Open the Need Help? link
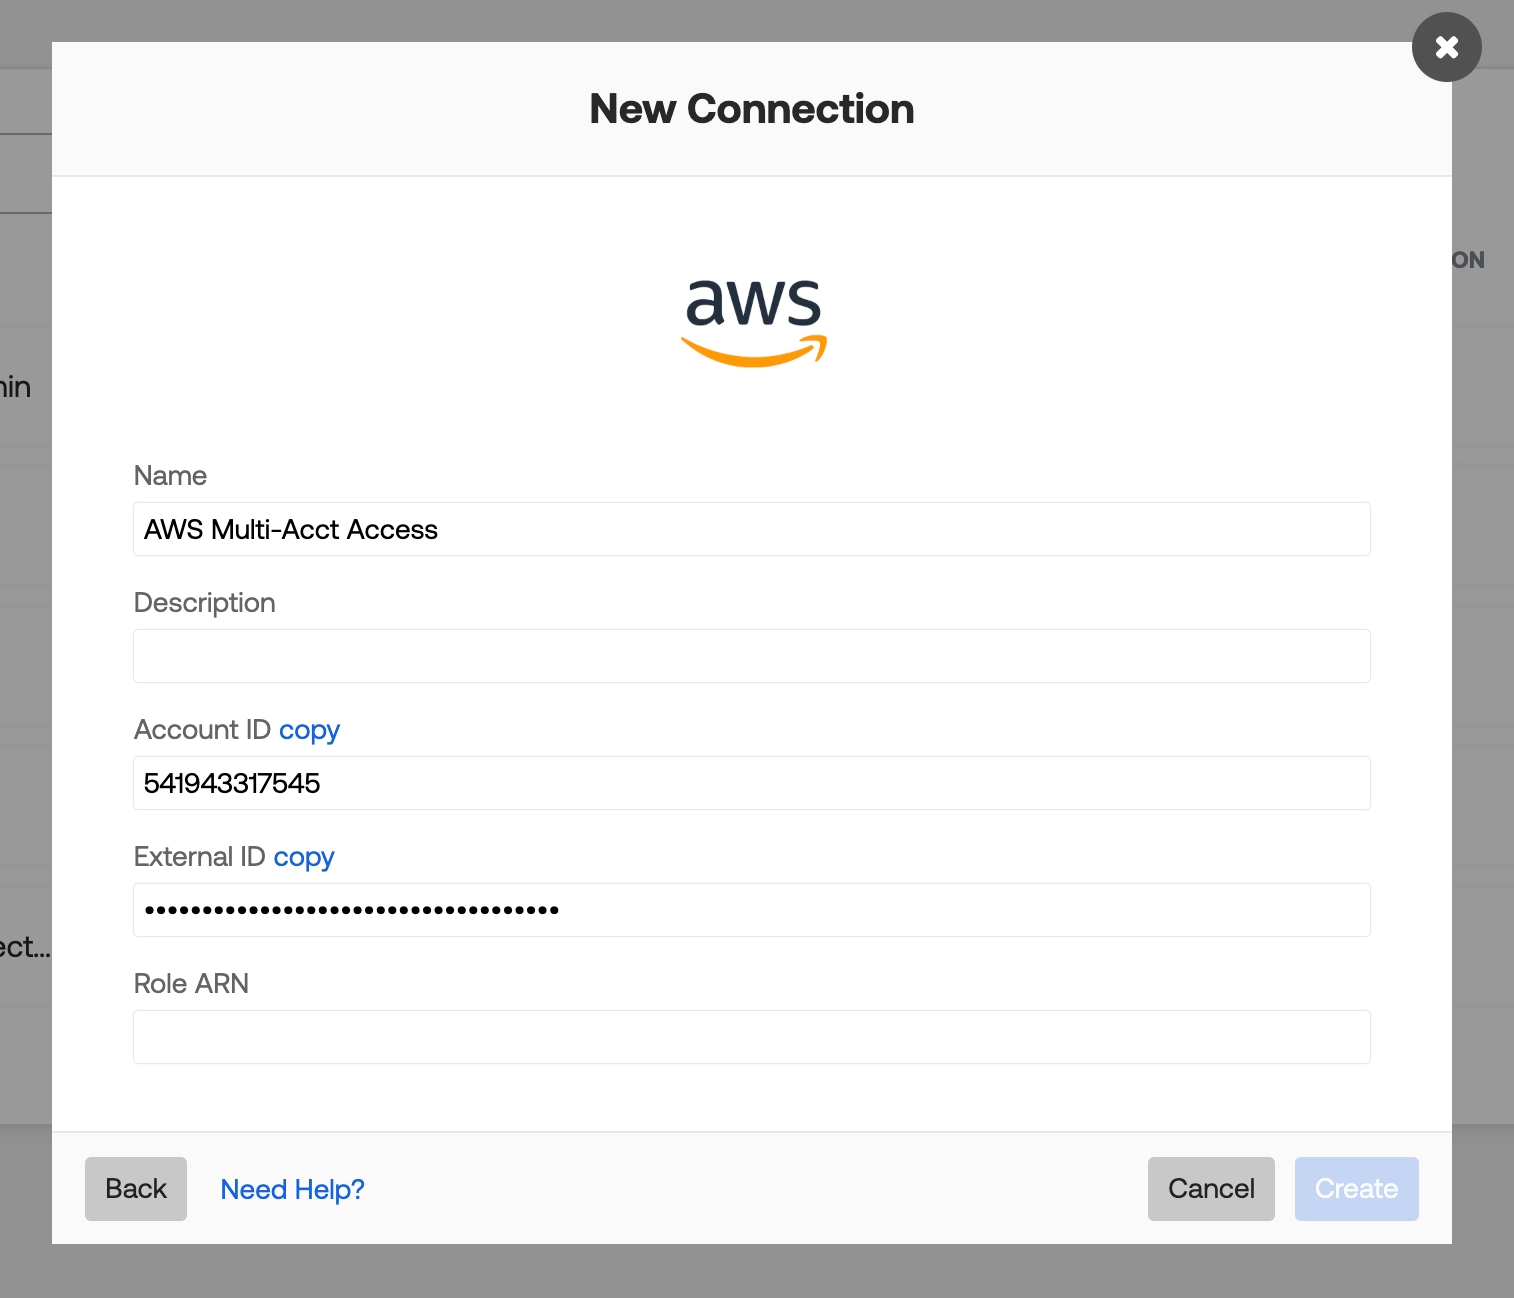 click(292, 1189)
